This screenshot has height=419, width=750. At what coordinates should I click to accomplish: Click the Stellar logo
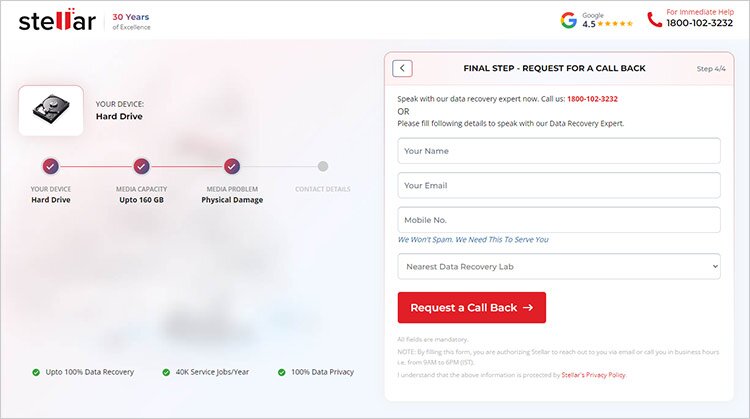click(57, 20)
